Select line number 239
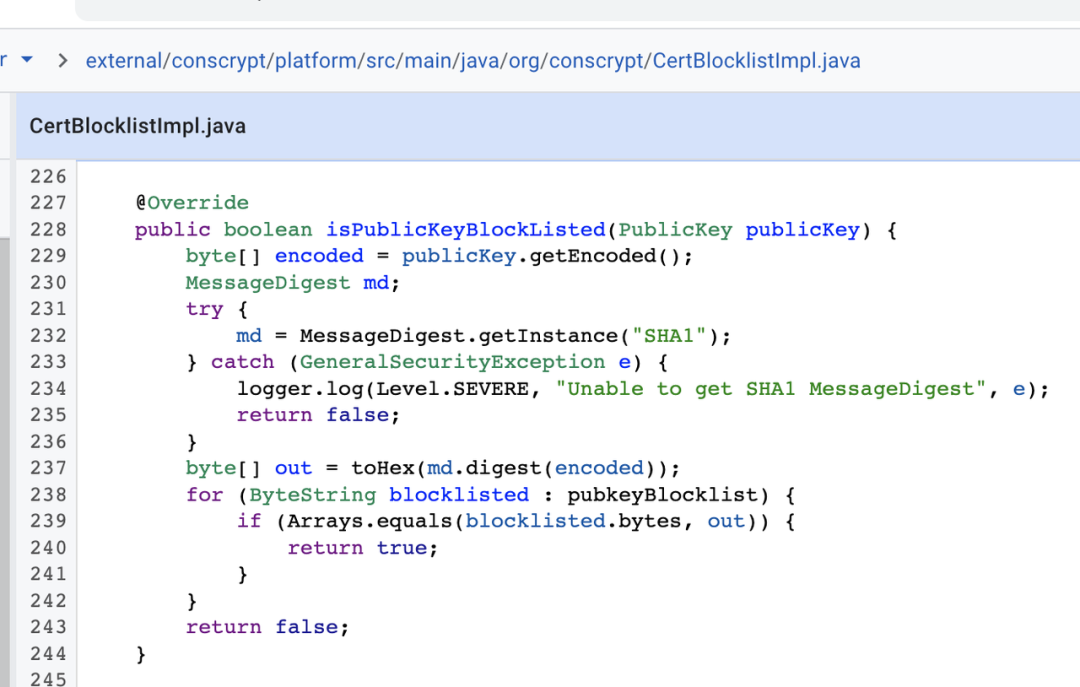This screenshot has height=687, width=1080. (48, 521)
